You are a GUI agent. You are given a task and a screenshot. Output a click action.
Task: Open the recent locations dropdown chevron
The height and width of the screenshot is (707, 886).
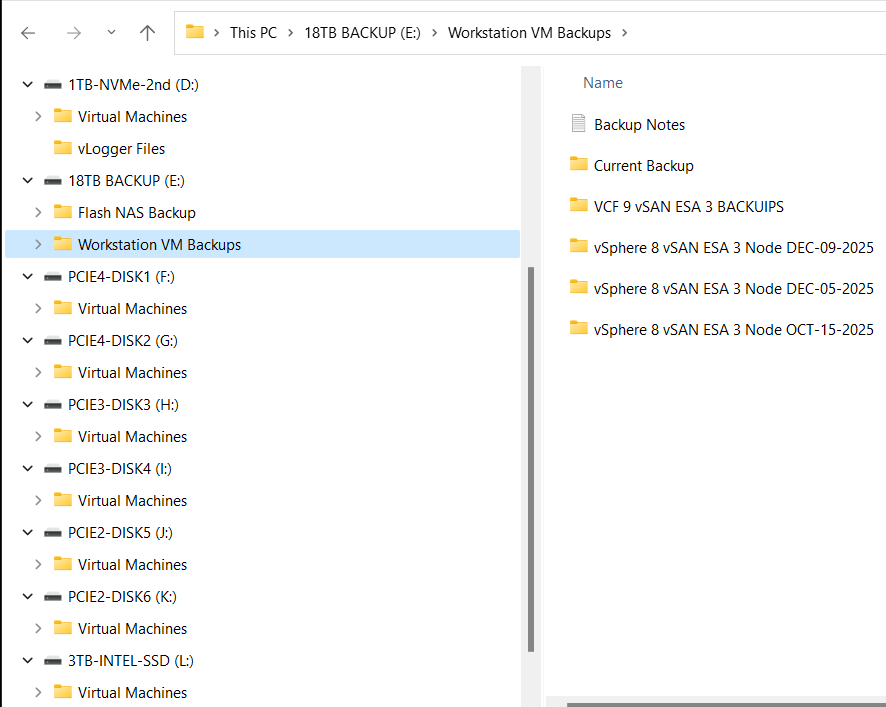click(111, 33)
